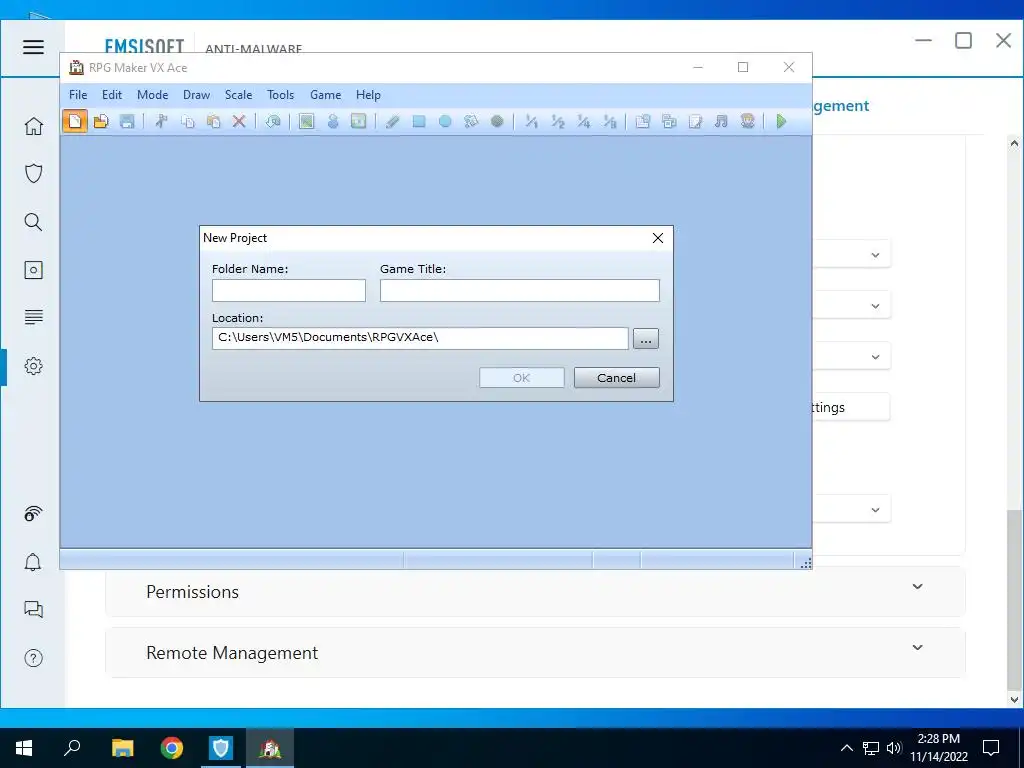The image size is (1024, 768).
Task: Open Emsisoft Protection shield icon
Action: click(33, 174)
